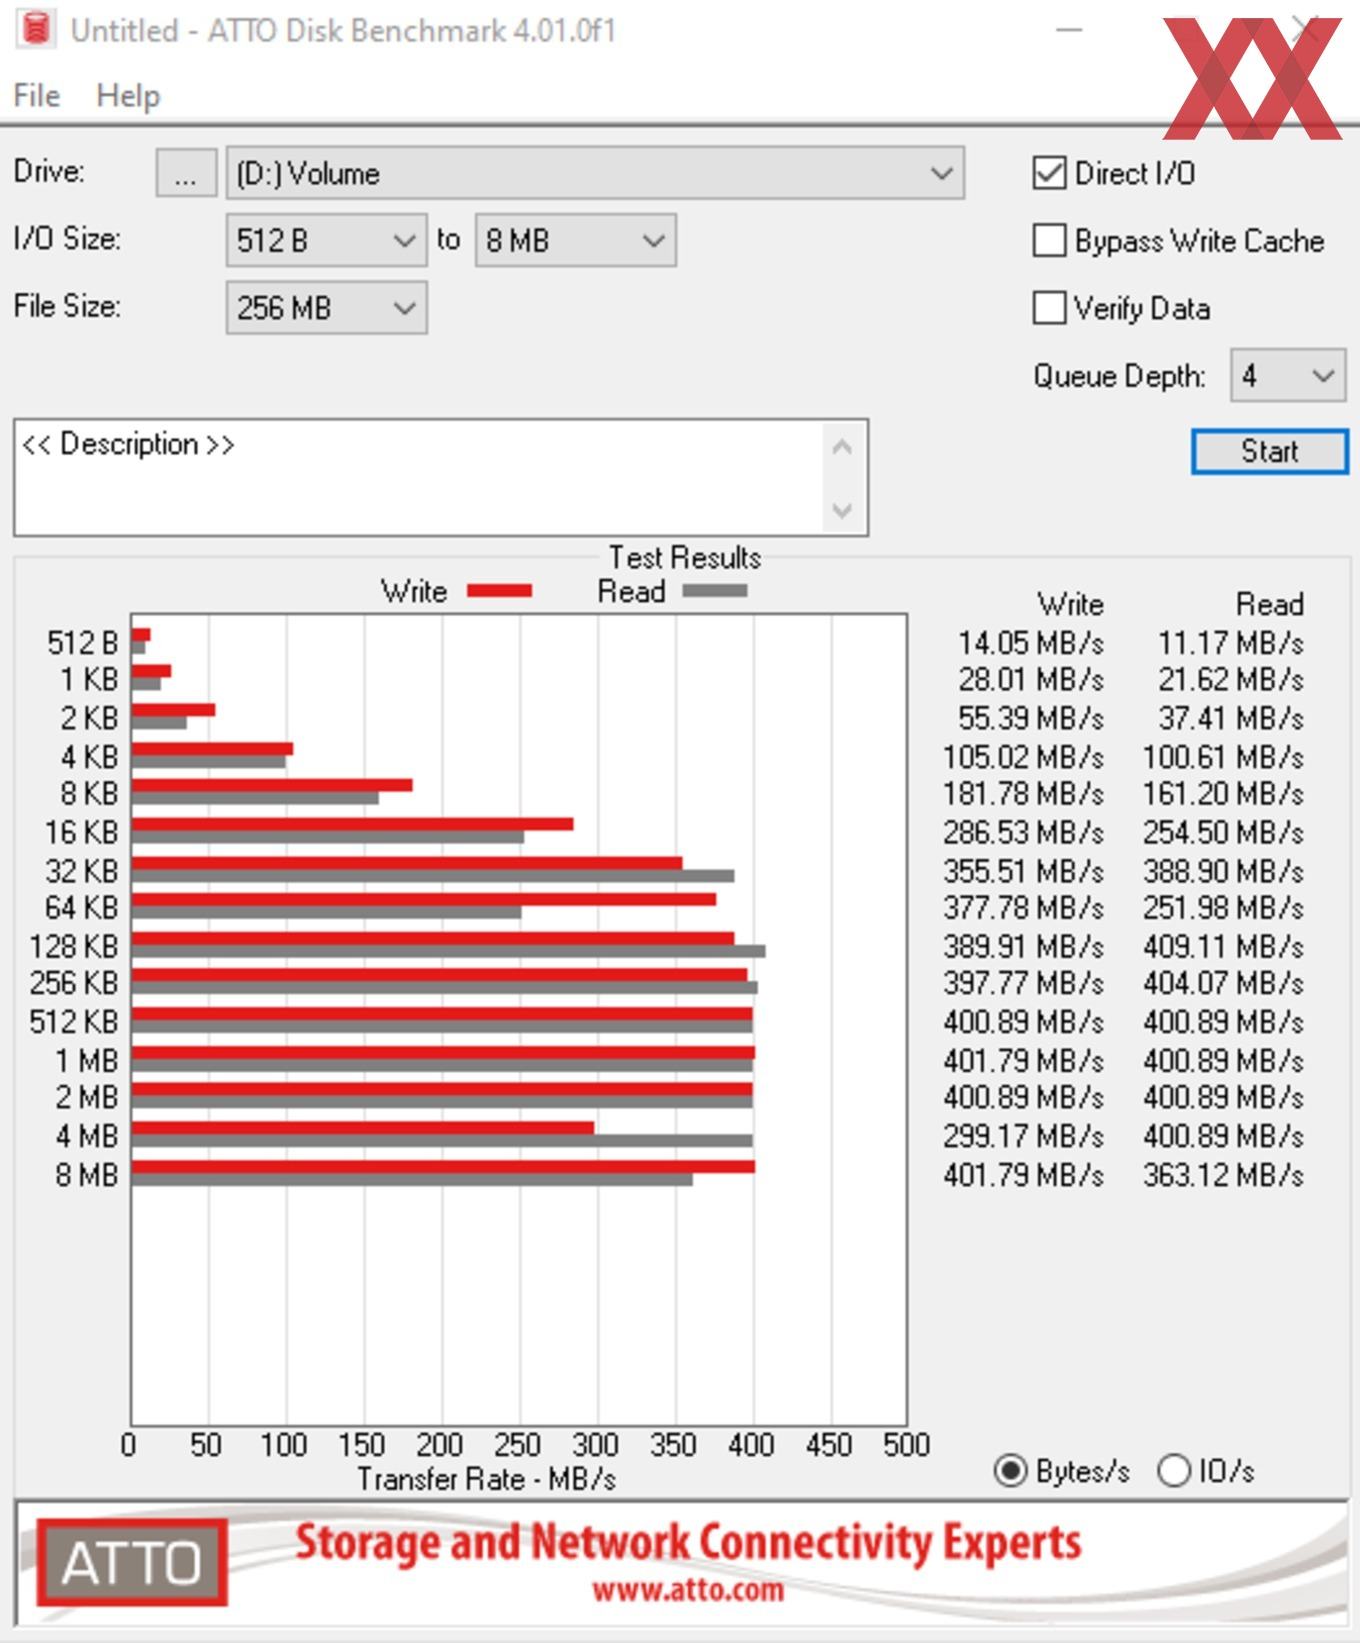This screenshot has height=1643, width=1360.
Task: Click the 512 B write result 14.05 MB/s
Action: point(1031,642)
